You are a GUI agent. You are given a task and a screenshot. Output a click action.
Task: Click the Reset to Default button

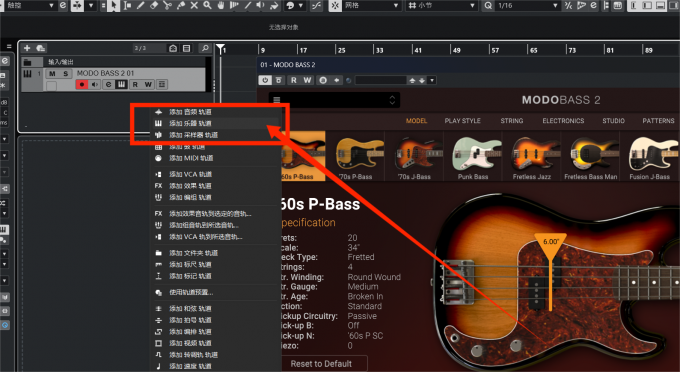click(321, 364)
